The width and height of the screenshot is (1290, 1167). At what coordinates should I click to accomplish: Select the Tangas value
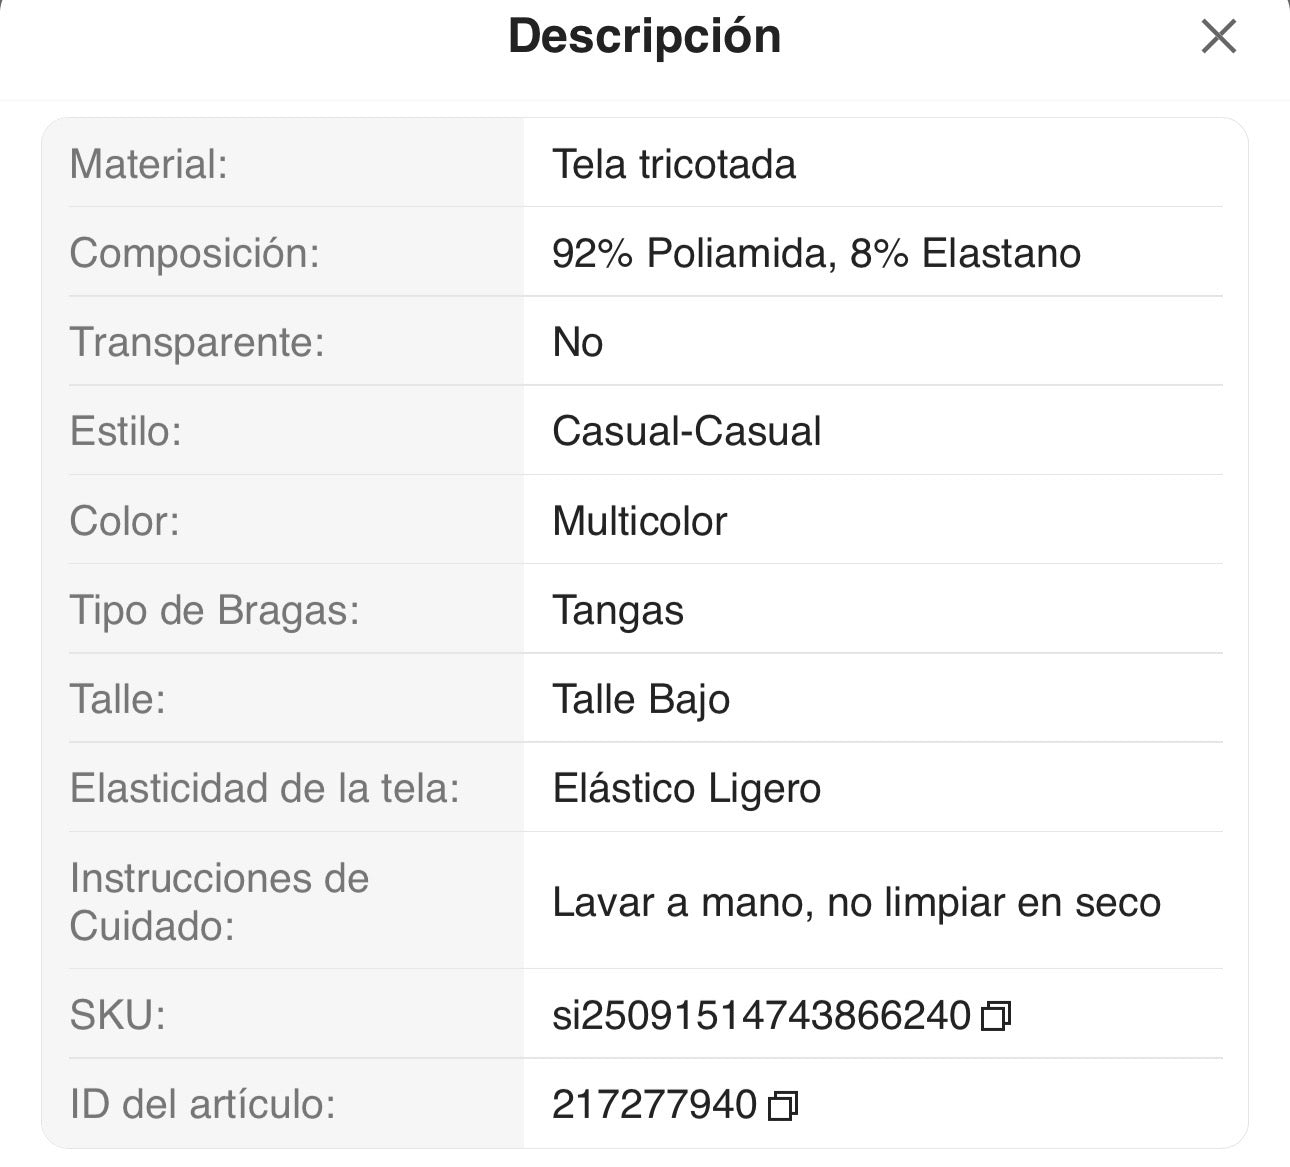point(619,609)
